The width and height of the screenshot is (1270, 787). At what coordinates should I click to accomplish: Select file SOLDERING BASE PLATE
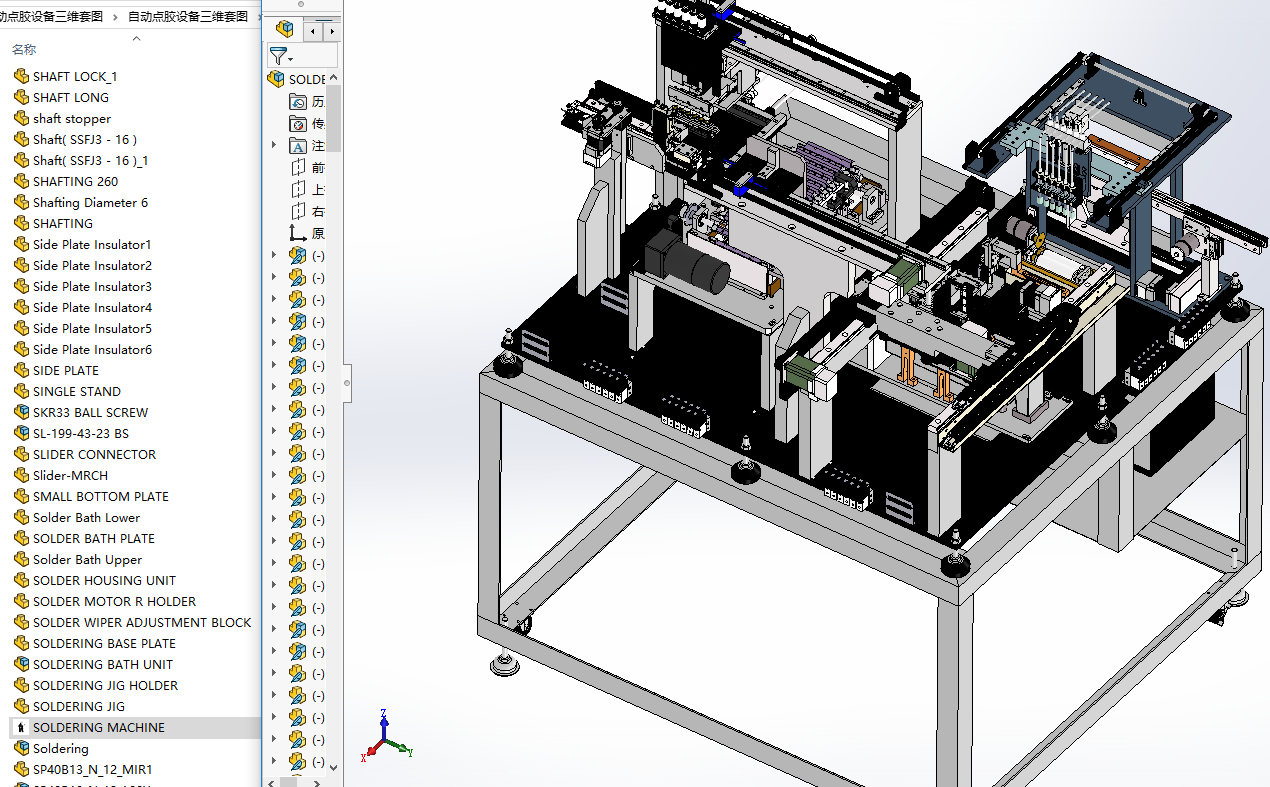(104, 643)
